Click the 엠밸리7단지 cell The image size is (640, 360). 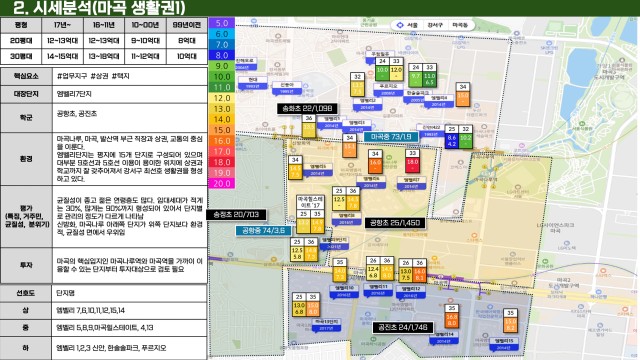click(x=130, y=94)
